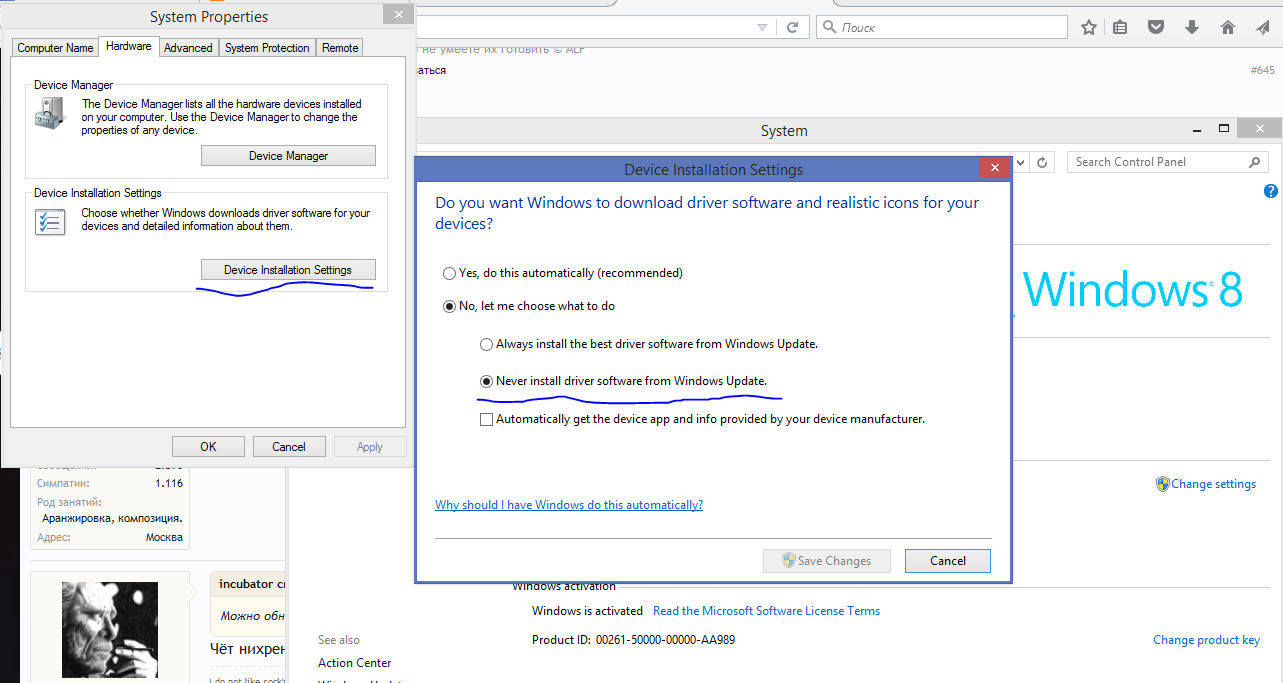This screenshot has width=1283, height=683.
Task: Click the Device Installation Settings button
Action: [288, 270]
